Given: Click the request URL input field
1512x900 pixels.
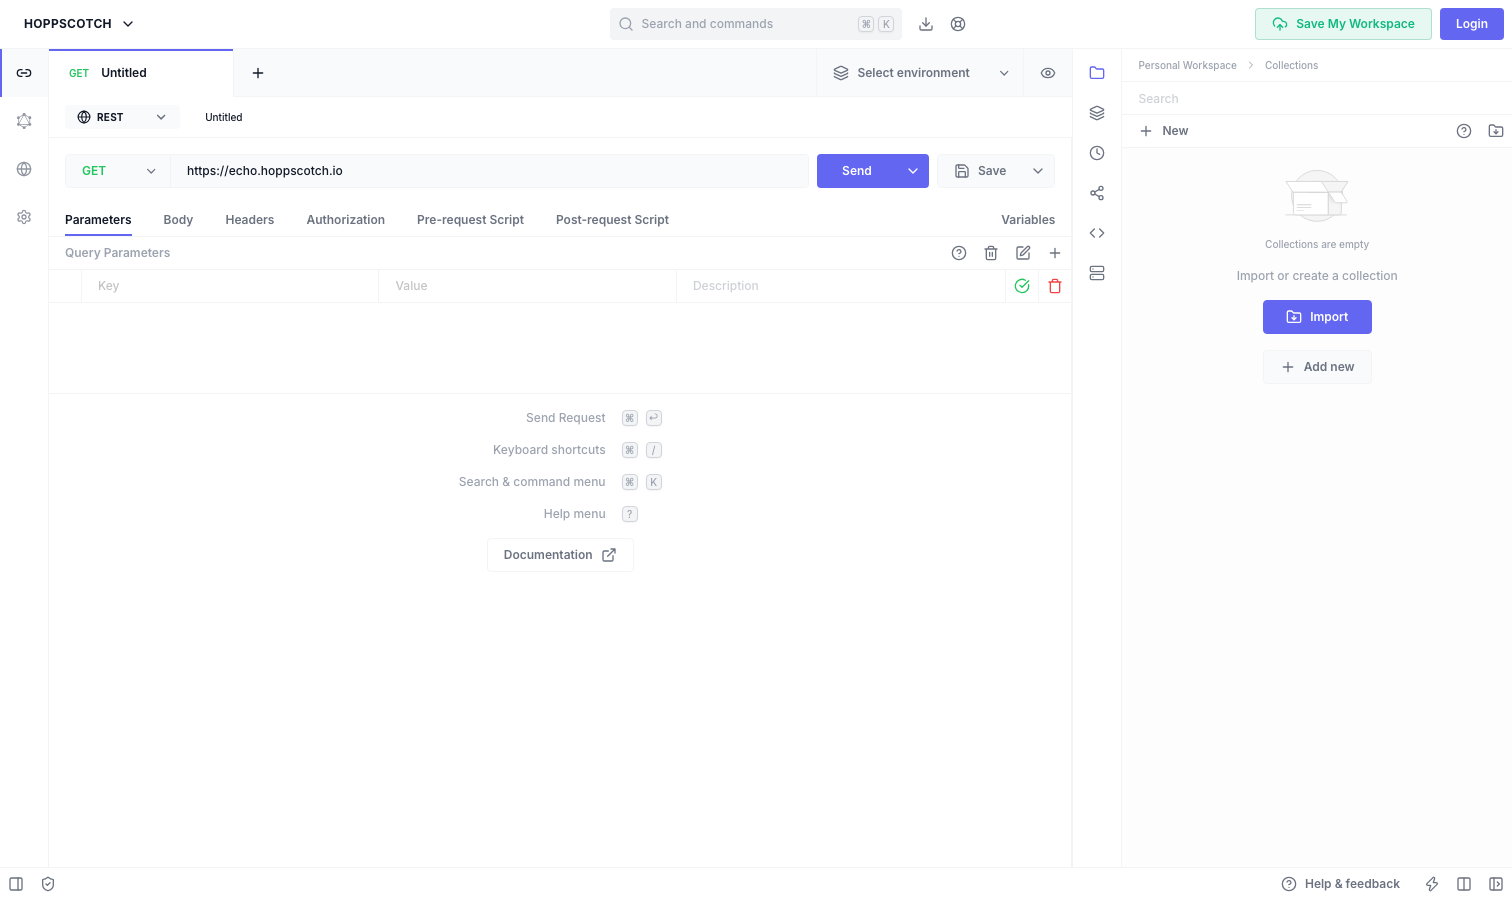Looking at the screenshot, I should point(490,171).
